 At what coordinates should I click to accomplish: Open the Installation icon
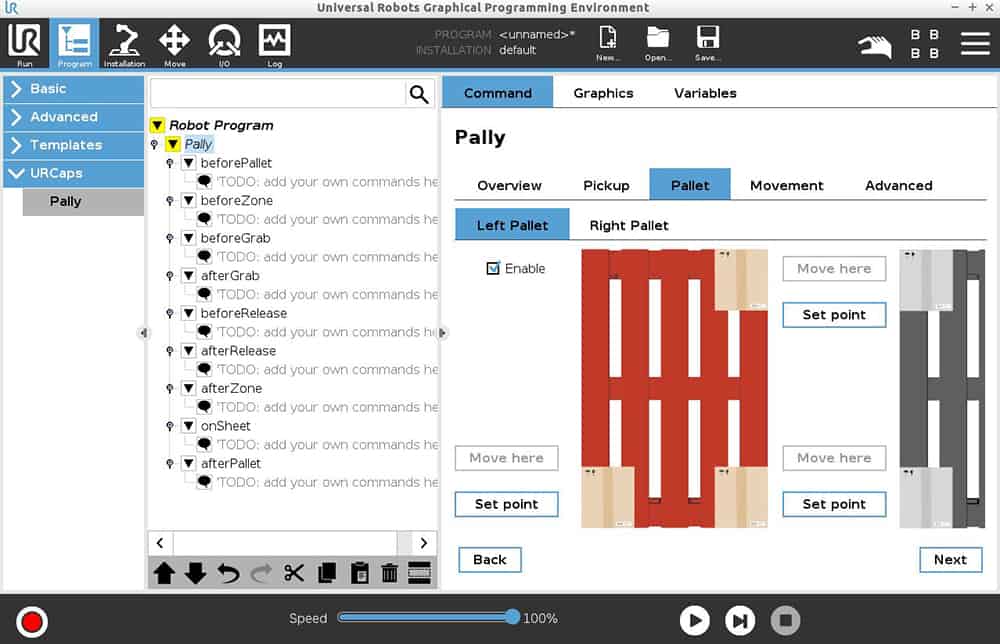click(124, 43)
